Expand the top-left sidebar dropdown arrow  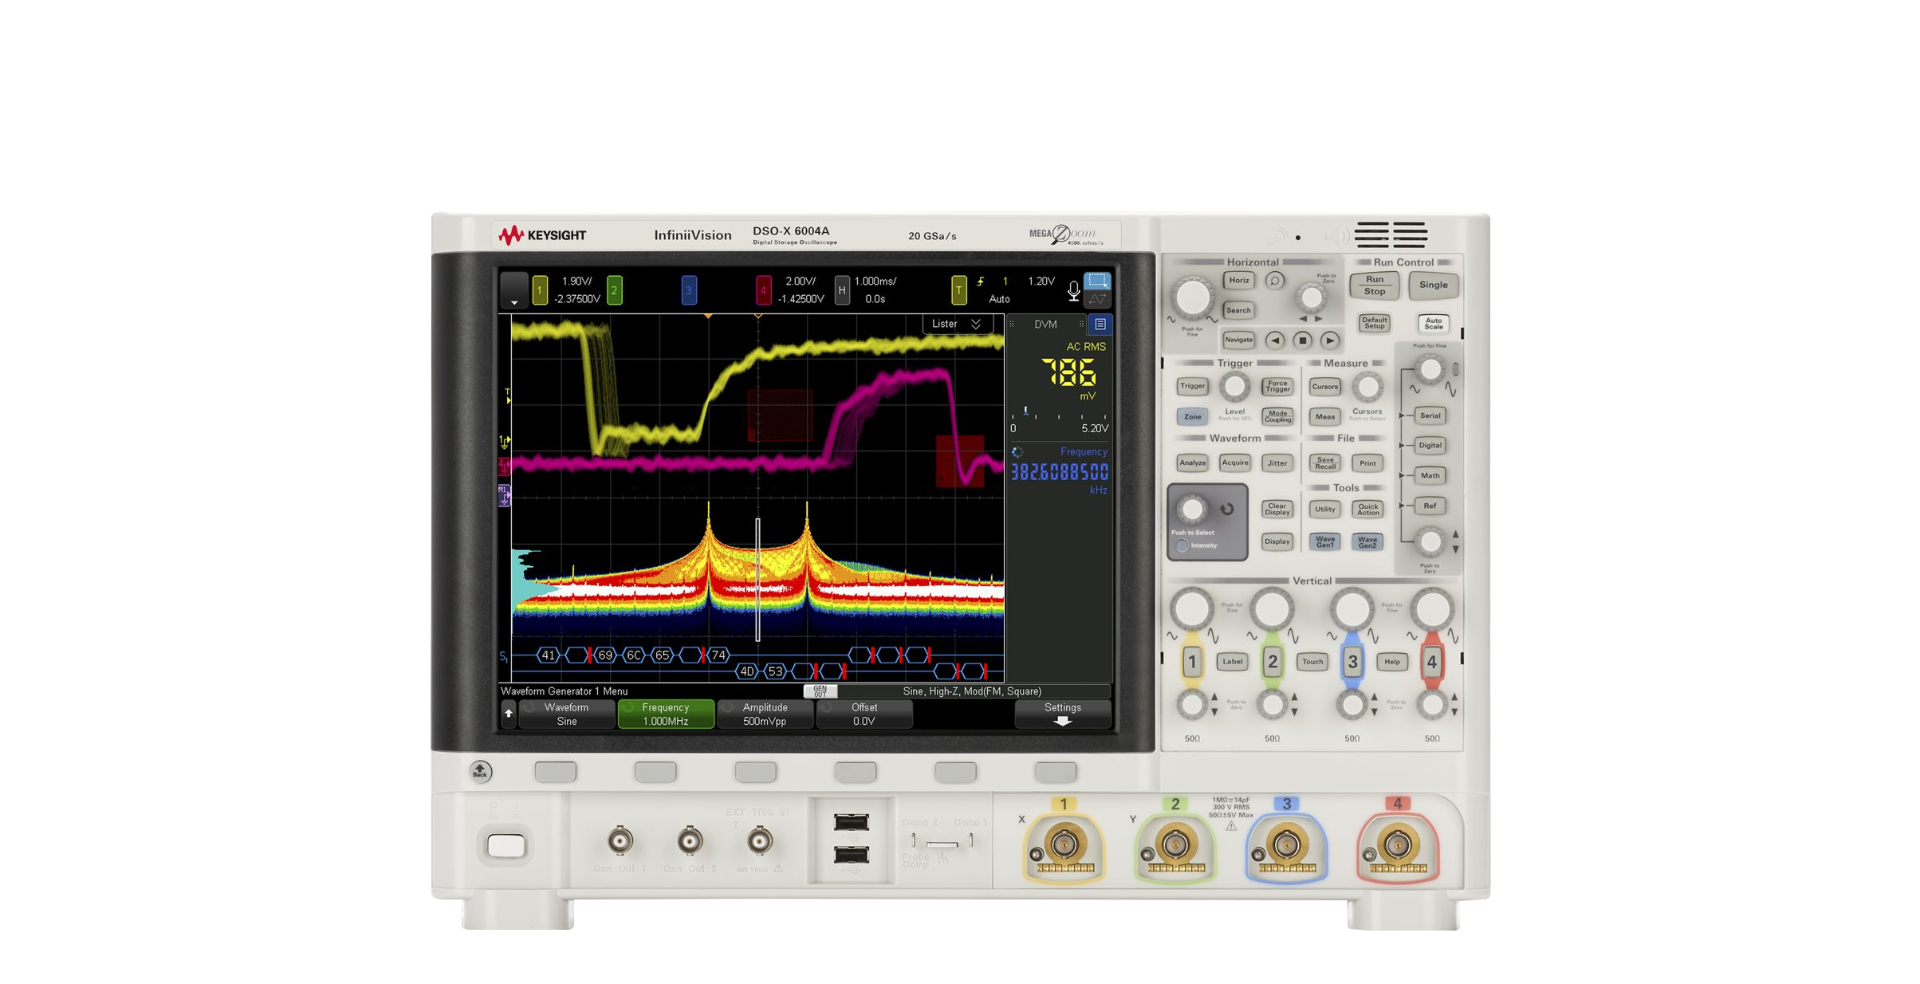tap(514, 302)
